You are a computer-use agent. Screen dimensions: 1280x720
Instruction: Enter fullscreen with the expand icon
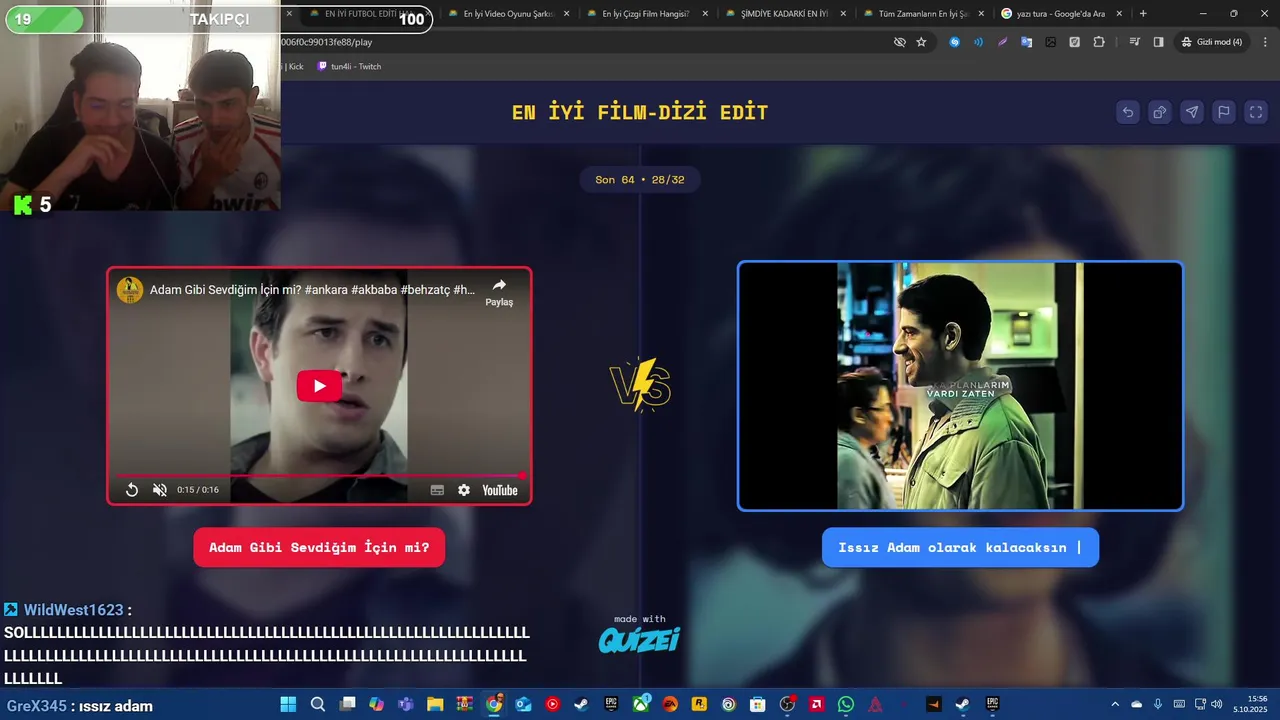1256,112
